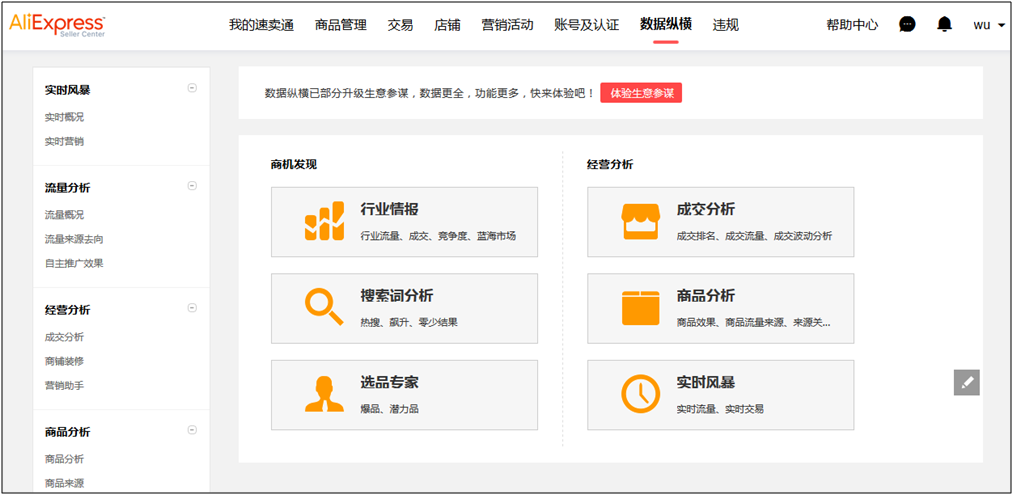Collapse the 流量分析 sidebar section

[192, 186]
